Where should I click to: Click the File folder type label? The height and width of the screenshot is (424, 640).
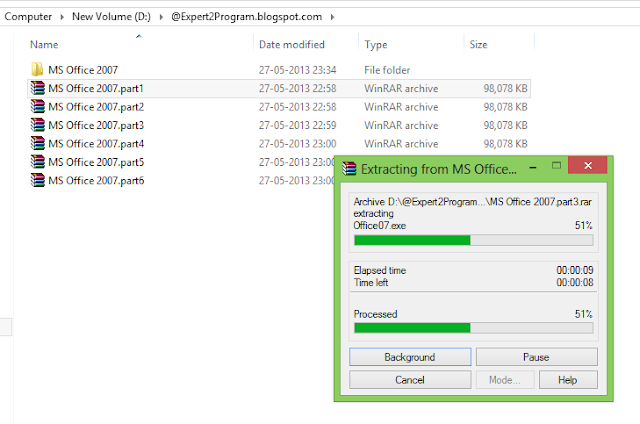pos(387,70)
